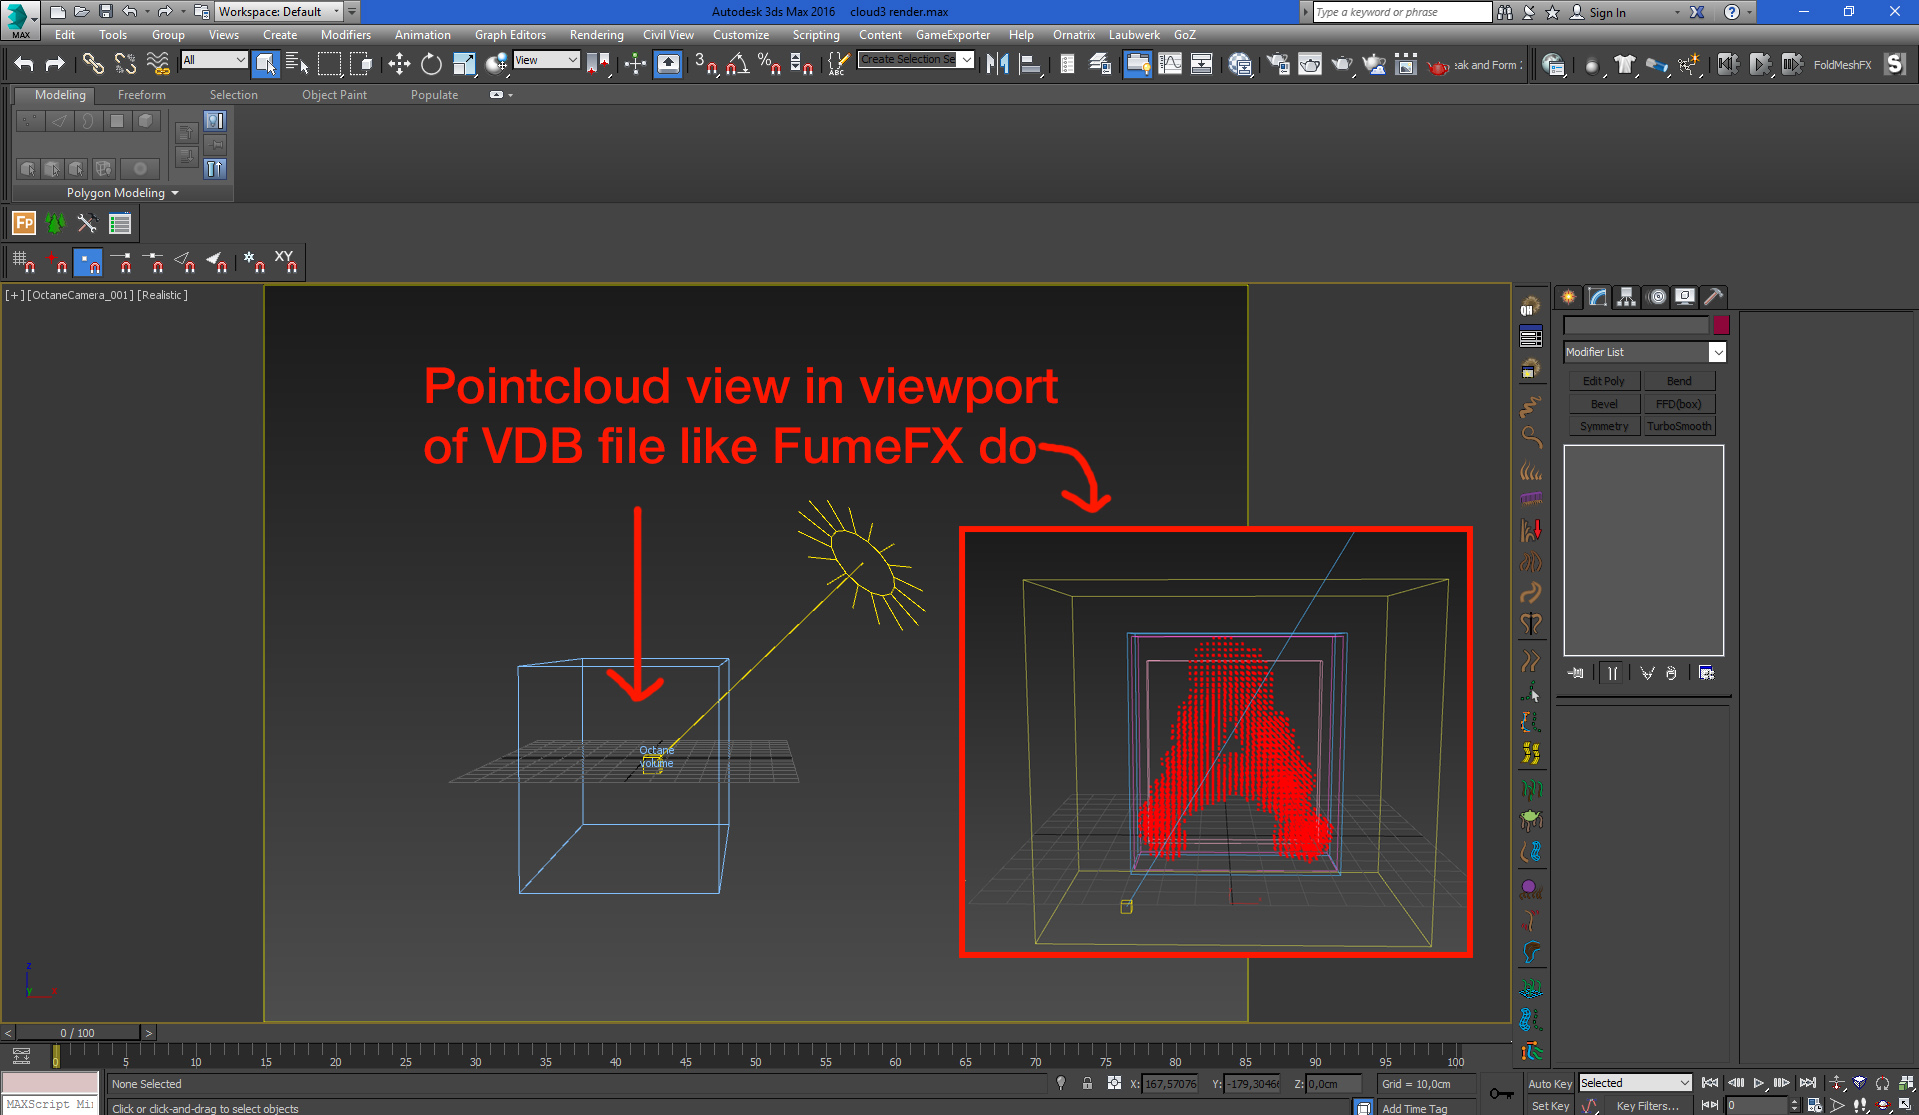The height and width of the screenshot is (1115, 1919).
Task: Choose the Select and Scale tool
Action: [x=464, y=65]
